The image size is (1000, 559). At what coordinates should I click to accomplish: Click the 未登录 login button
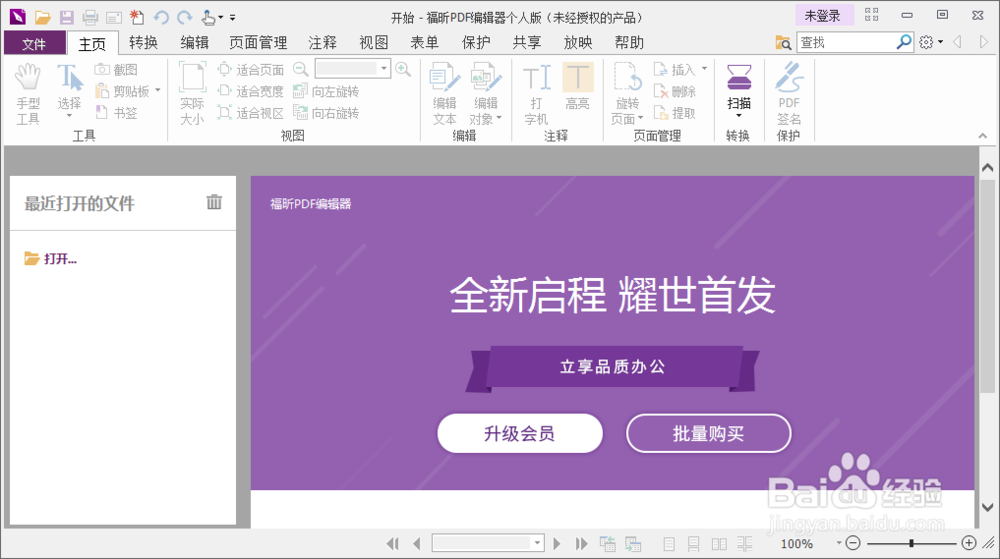click(x=823, y=16)
